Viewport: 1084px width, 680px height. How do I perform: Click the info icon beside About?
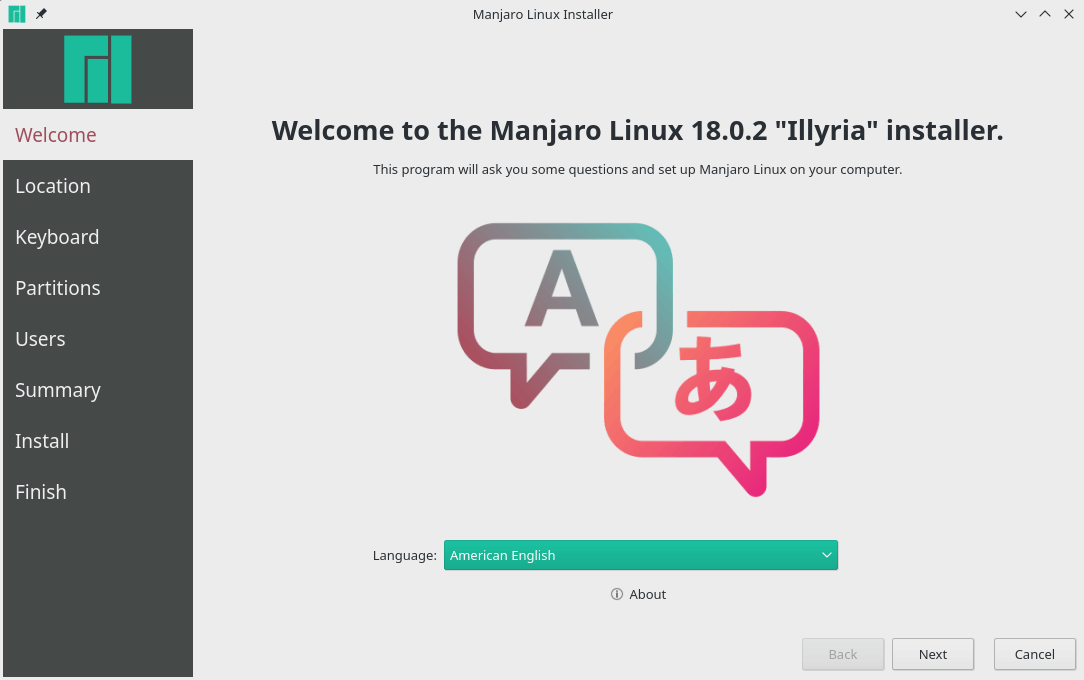(x=616, y=594)
